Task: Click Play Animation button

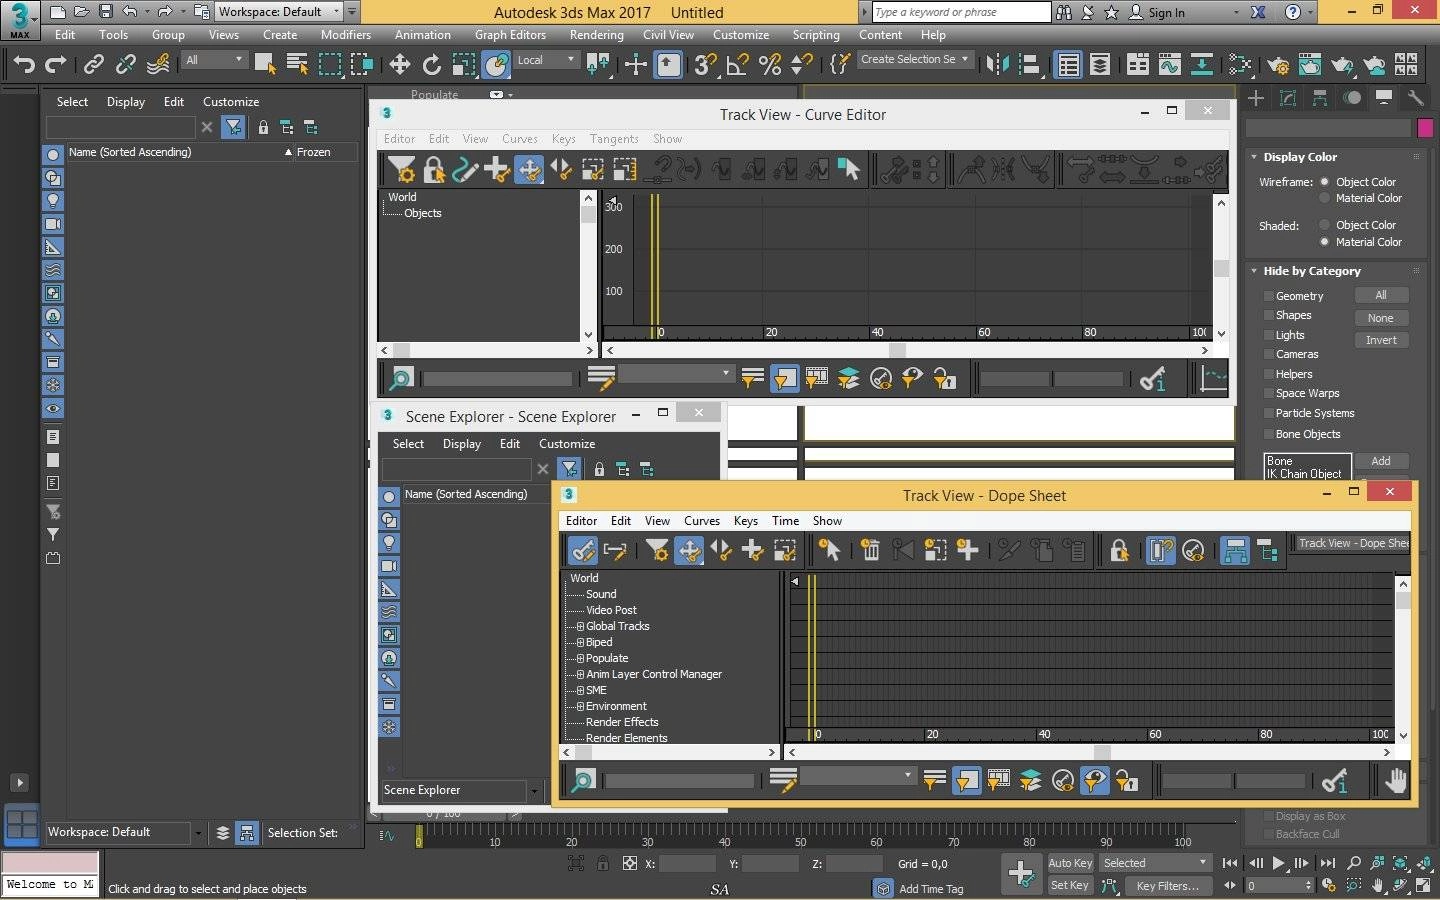Action: pos(1279,863)
